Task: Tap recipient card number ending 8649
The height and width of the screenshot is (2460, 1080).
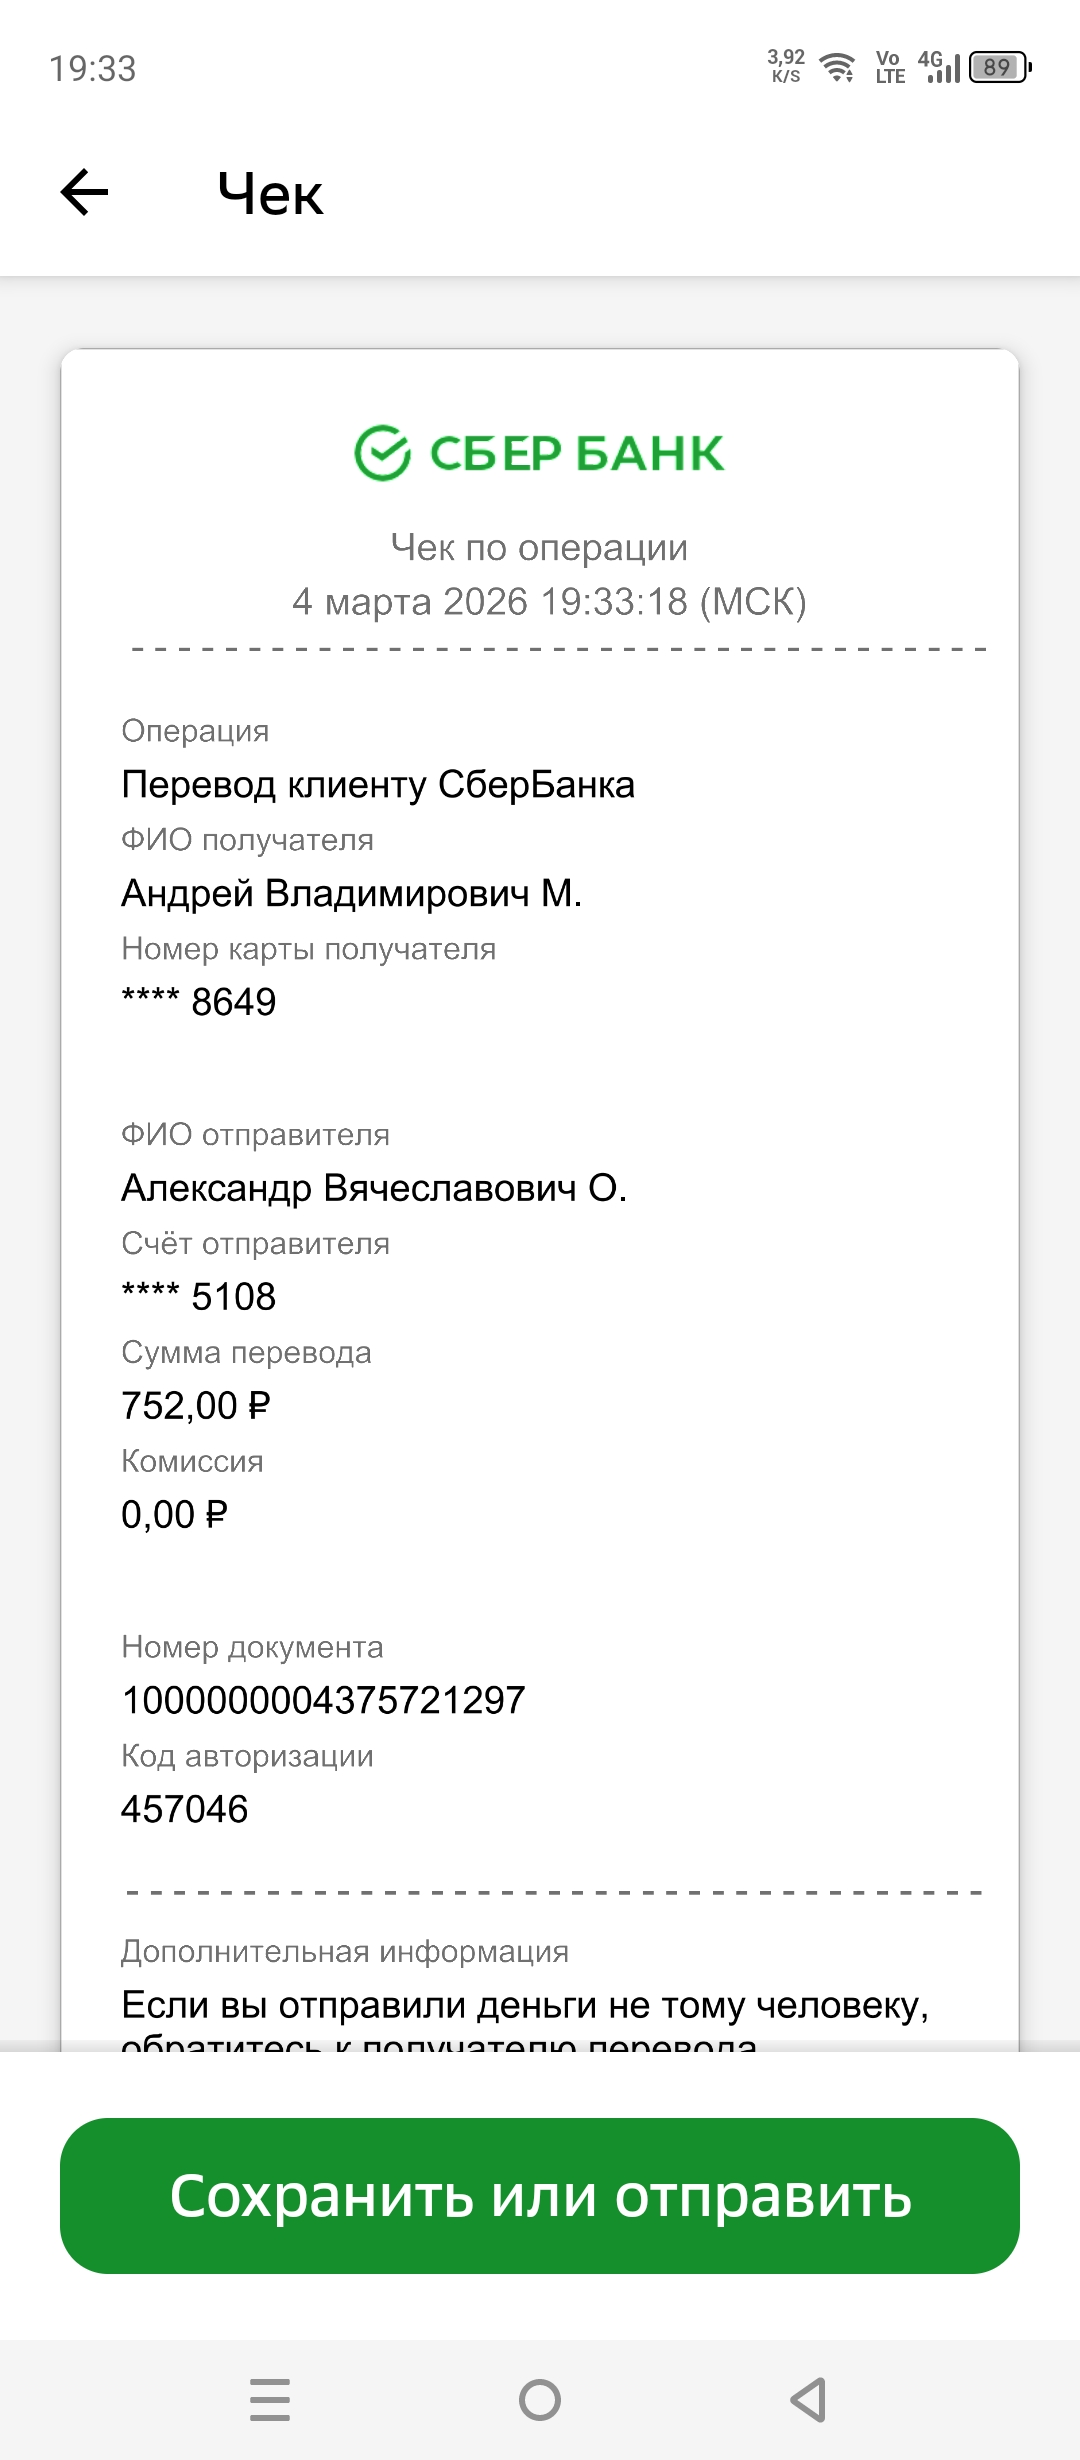Action: (x=199, y=1002)
